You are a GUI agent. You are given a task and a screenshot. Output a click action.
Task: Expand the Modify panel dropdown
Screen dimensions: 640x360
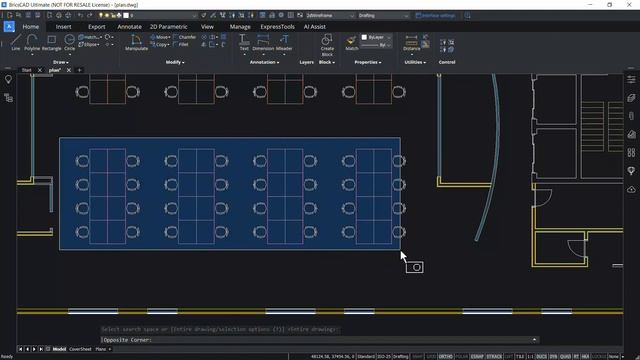click(x=175, y=62)
